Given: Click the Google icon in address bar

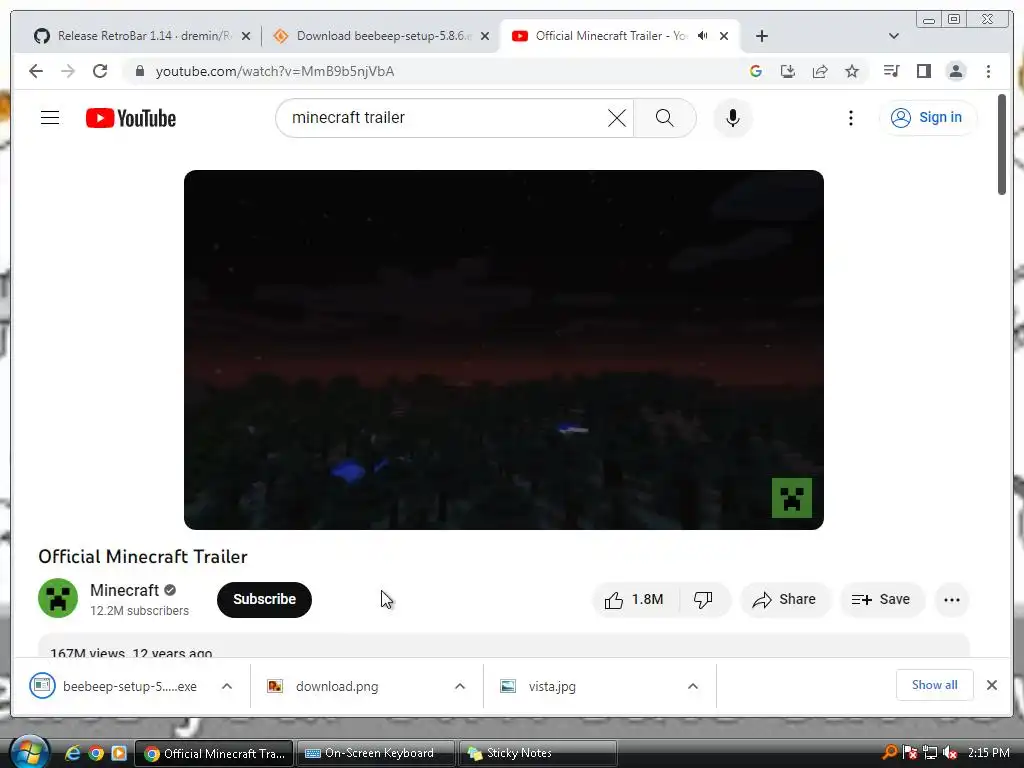Looking at the screenshot, I should (x=756, y=71).
